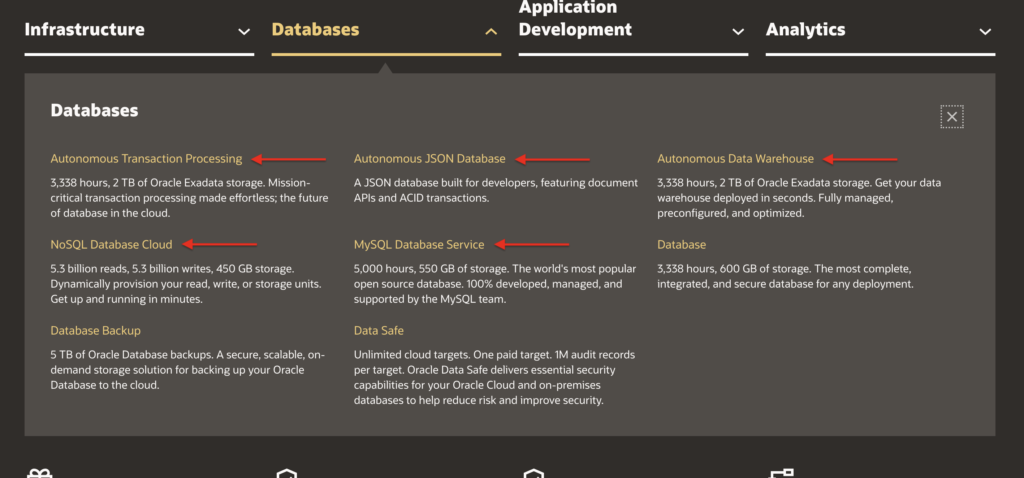Viewport: 1024px width, 478px height.
Task: Open the Application Development category
Action: pyautogui.click(x=633, y=26)
